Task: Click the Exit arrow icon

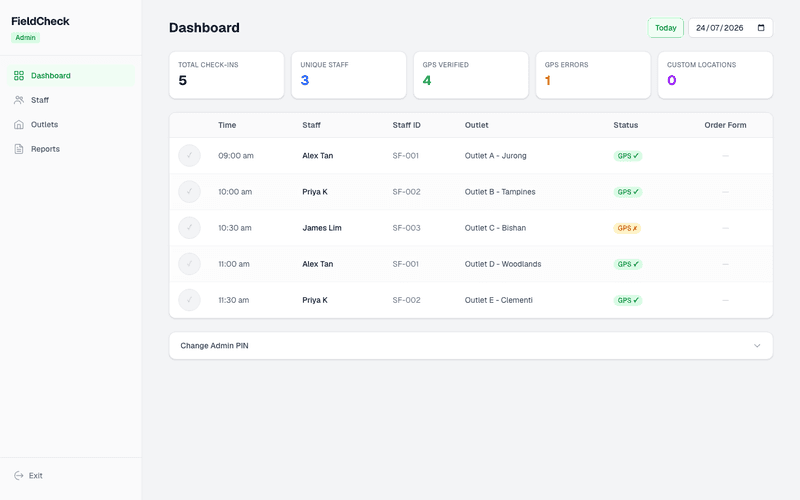Action: (x=19, y=476)
